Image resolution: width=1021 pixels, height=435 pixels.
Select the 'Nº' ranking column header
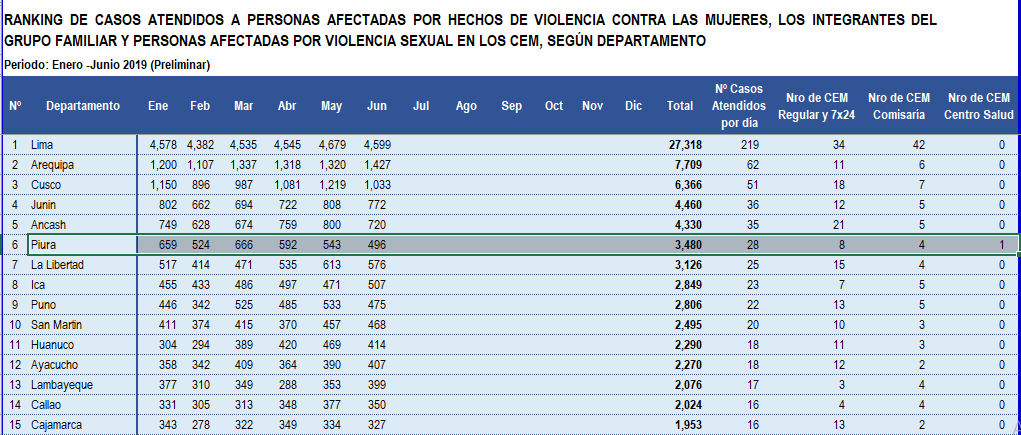pyautogui.click(x=15, y=106)
